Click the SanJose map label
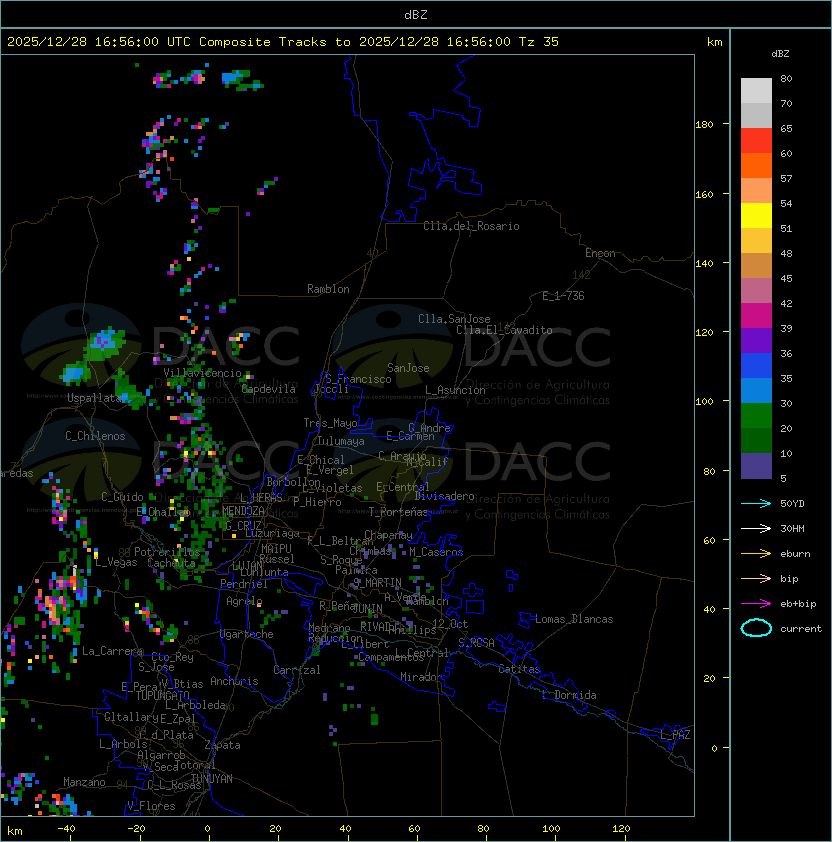The image size is (832, 842). point(408,368)
